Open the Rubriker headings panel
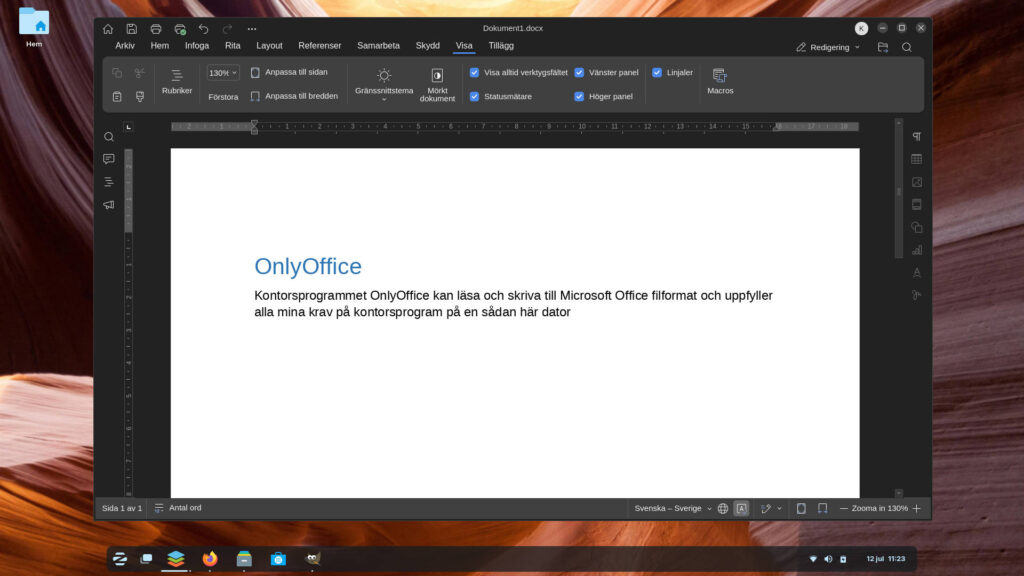This screenshot has height=576, width=1024. point(176,76)
